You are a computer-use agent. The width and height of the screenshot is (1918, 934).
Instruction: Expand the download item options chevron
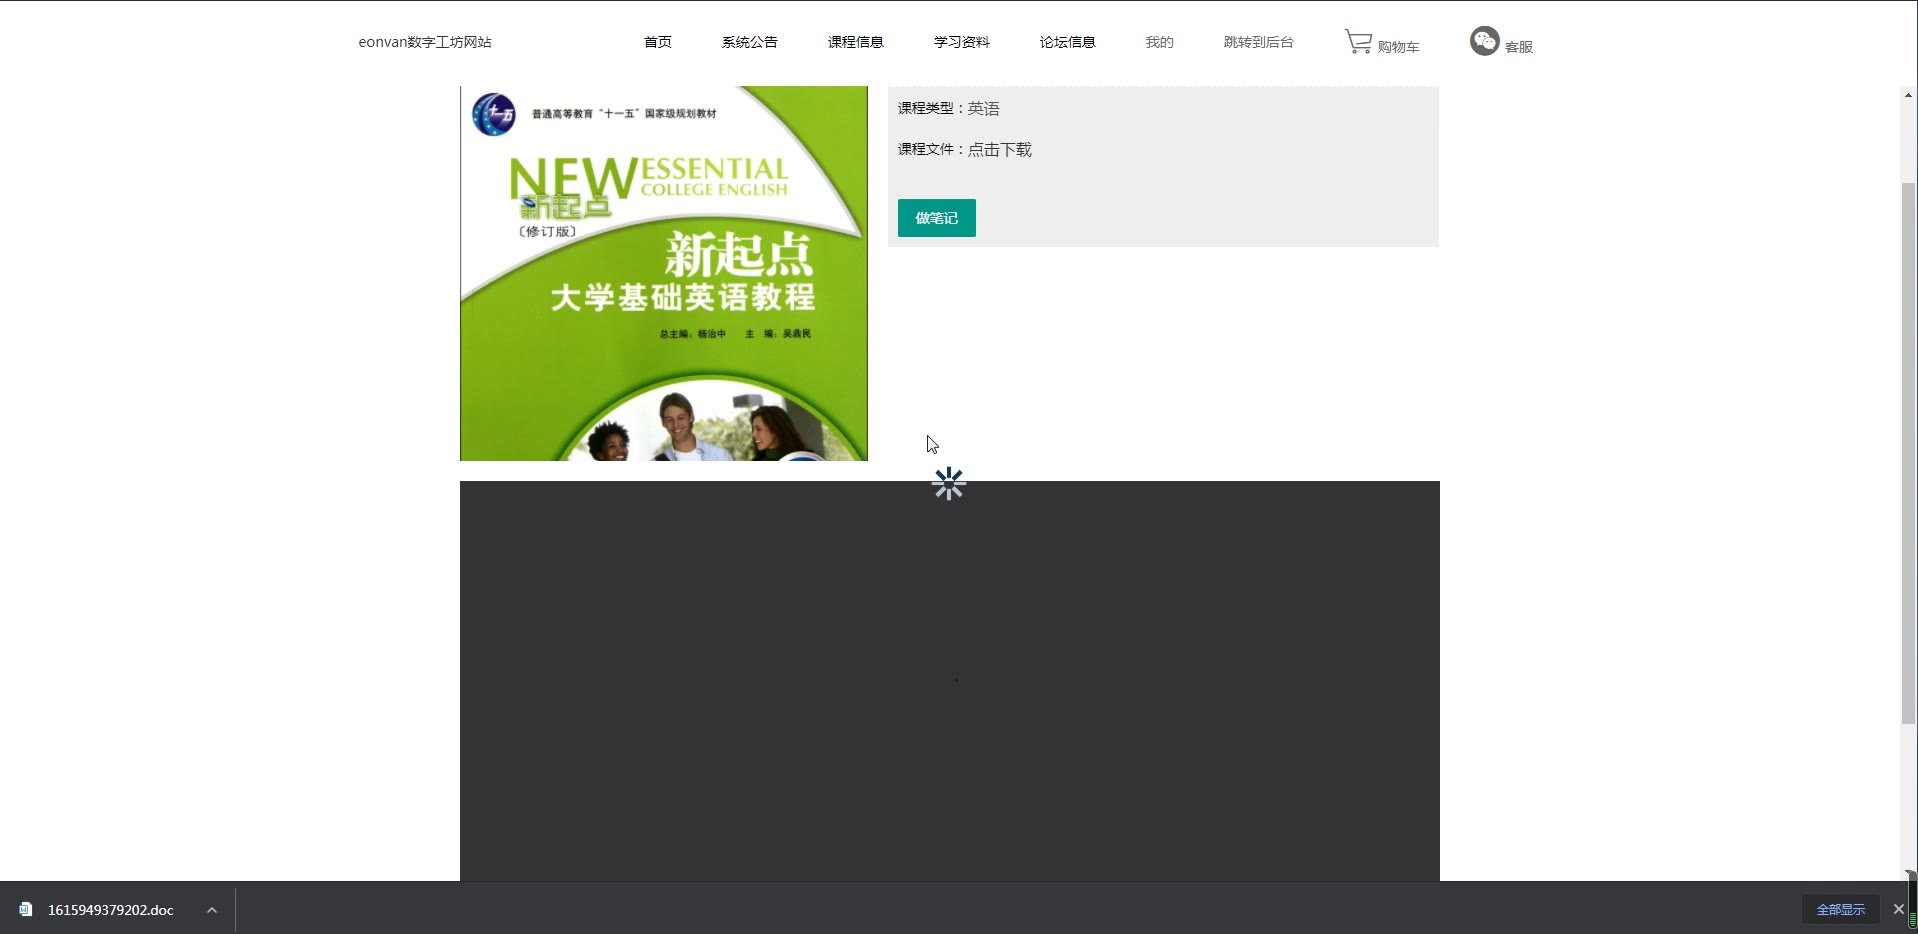(212, 910)
